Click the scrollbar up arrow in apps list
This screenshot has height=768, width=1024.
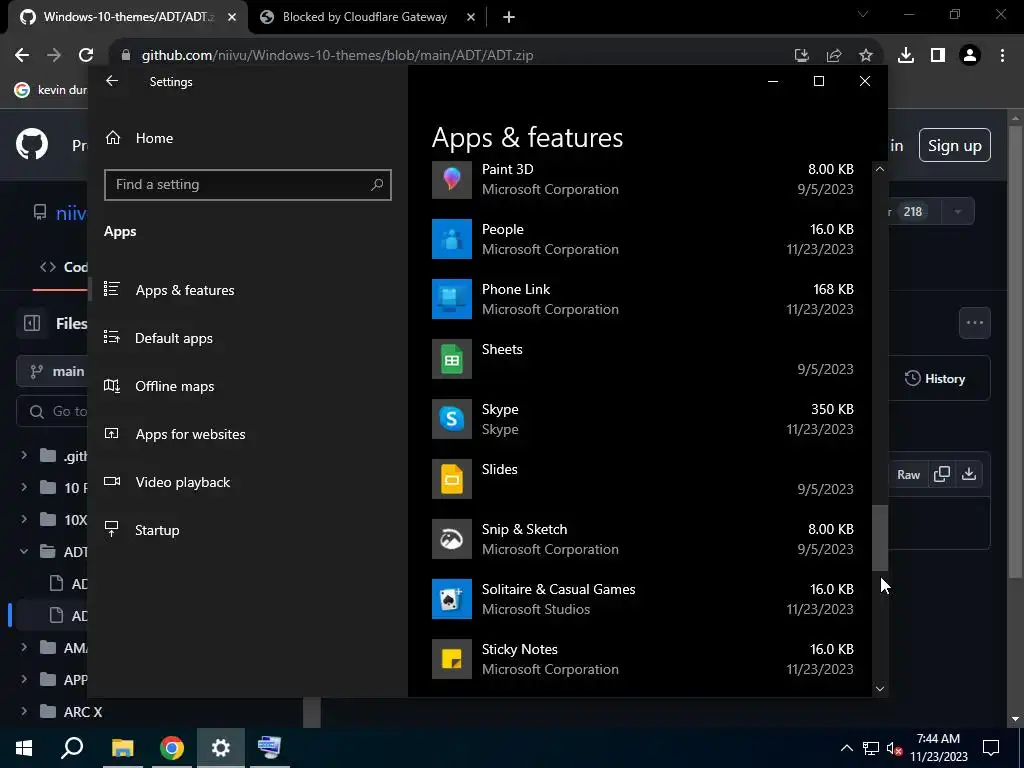[880, 169]
